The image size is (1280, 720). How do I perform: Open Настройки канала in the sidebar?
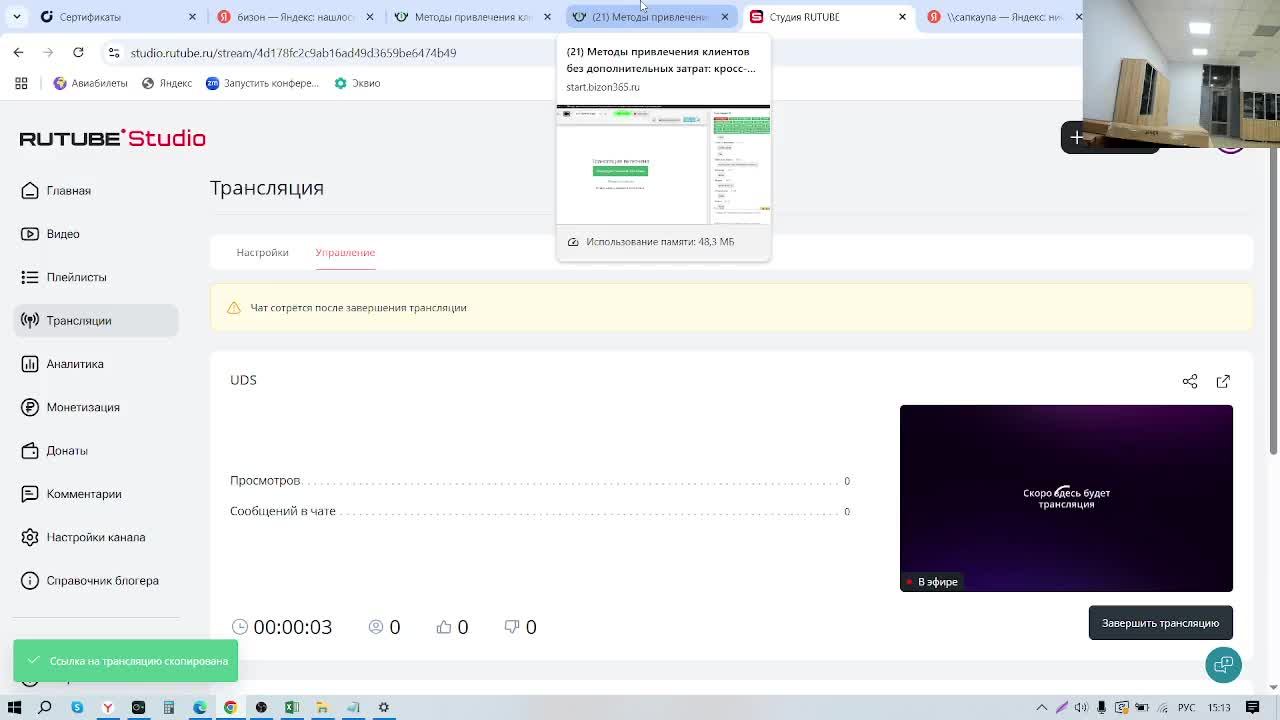[96, 537]
